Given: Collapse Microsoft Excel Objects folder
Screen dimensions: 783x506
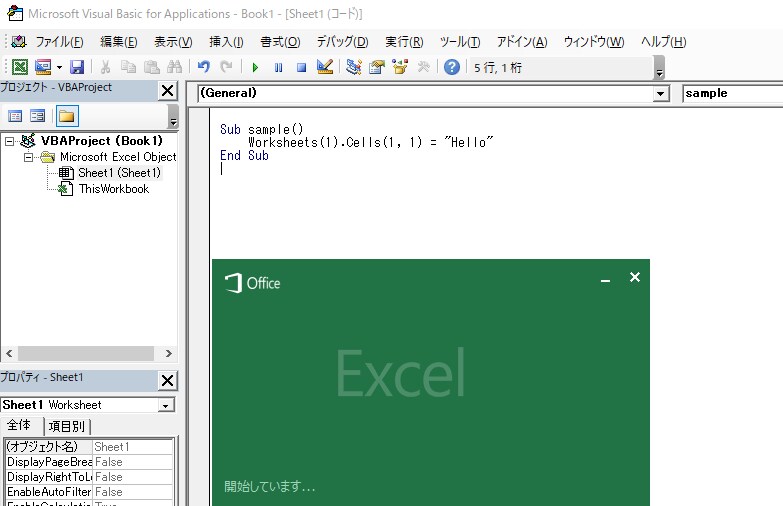Looking at the screenshot, I should click(x=28, y=157).
